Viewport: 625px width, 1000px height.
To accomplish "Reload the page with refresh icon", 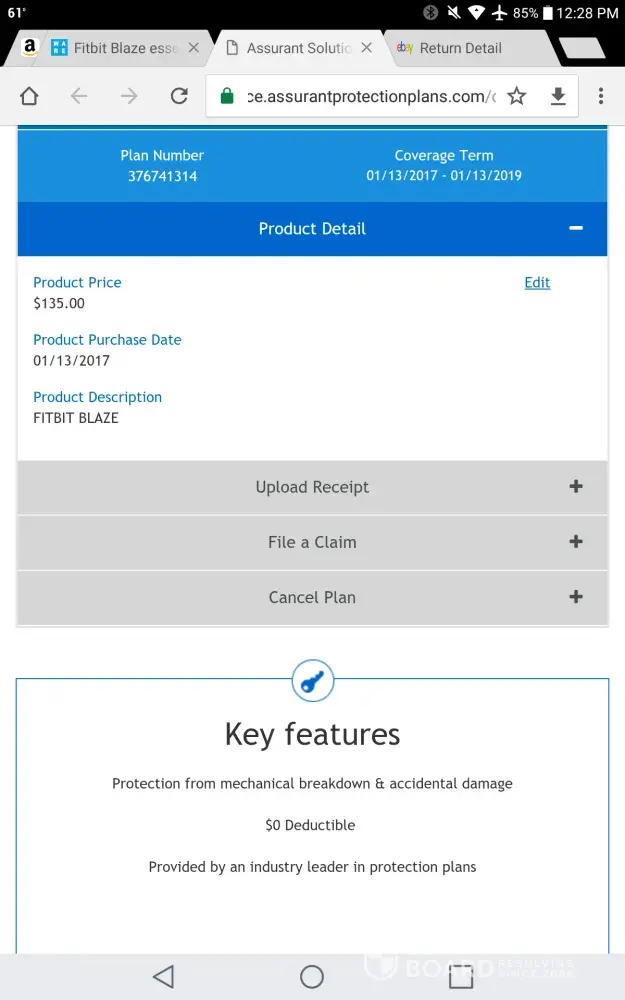I will 179,96.
